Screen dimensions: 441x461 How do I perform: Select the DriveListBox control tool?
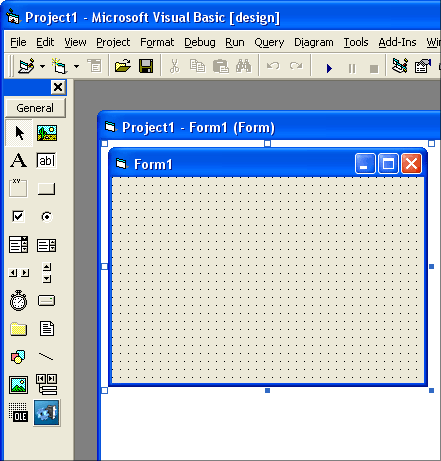47,301
